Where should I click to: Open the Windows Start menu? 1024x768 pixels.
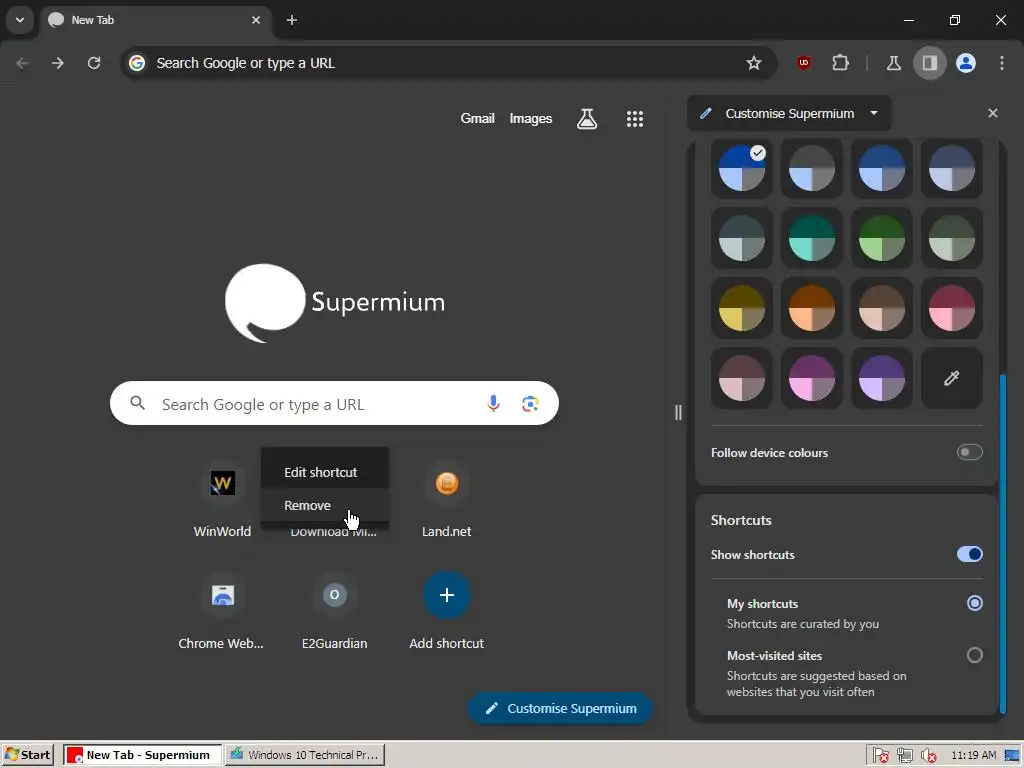(x=27, y=755)
